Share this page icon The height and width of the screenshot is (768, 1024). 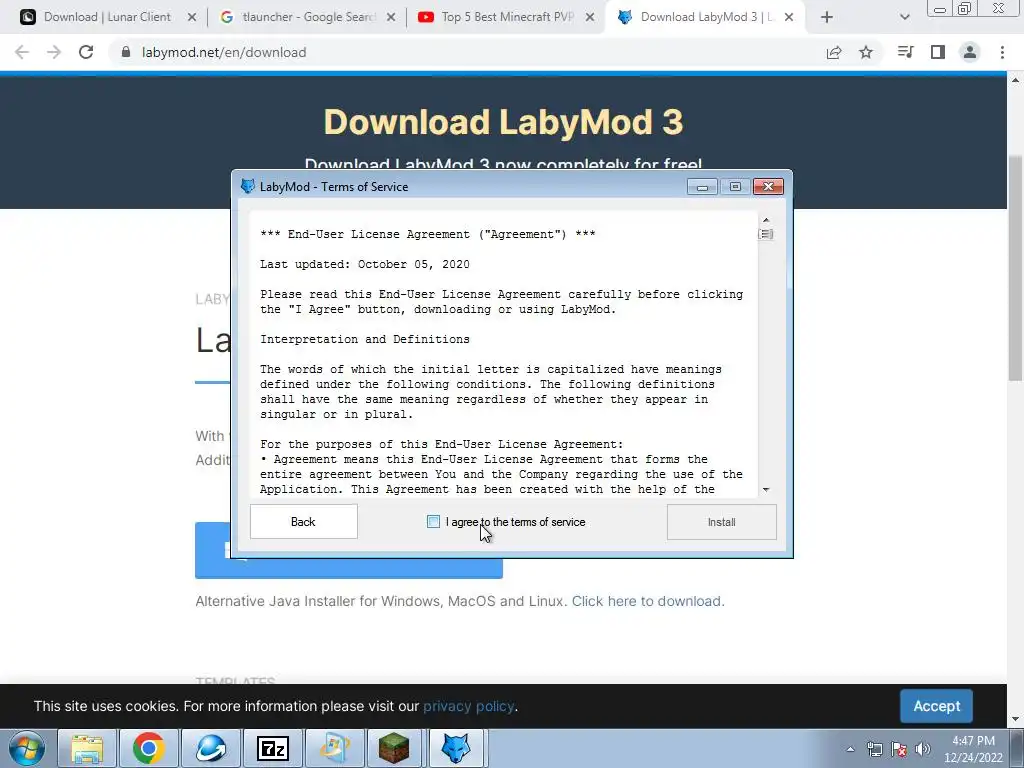(x=834, y=52)
